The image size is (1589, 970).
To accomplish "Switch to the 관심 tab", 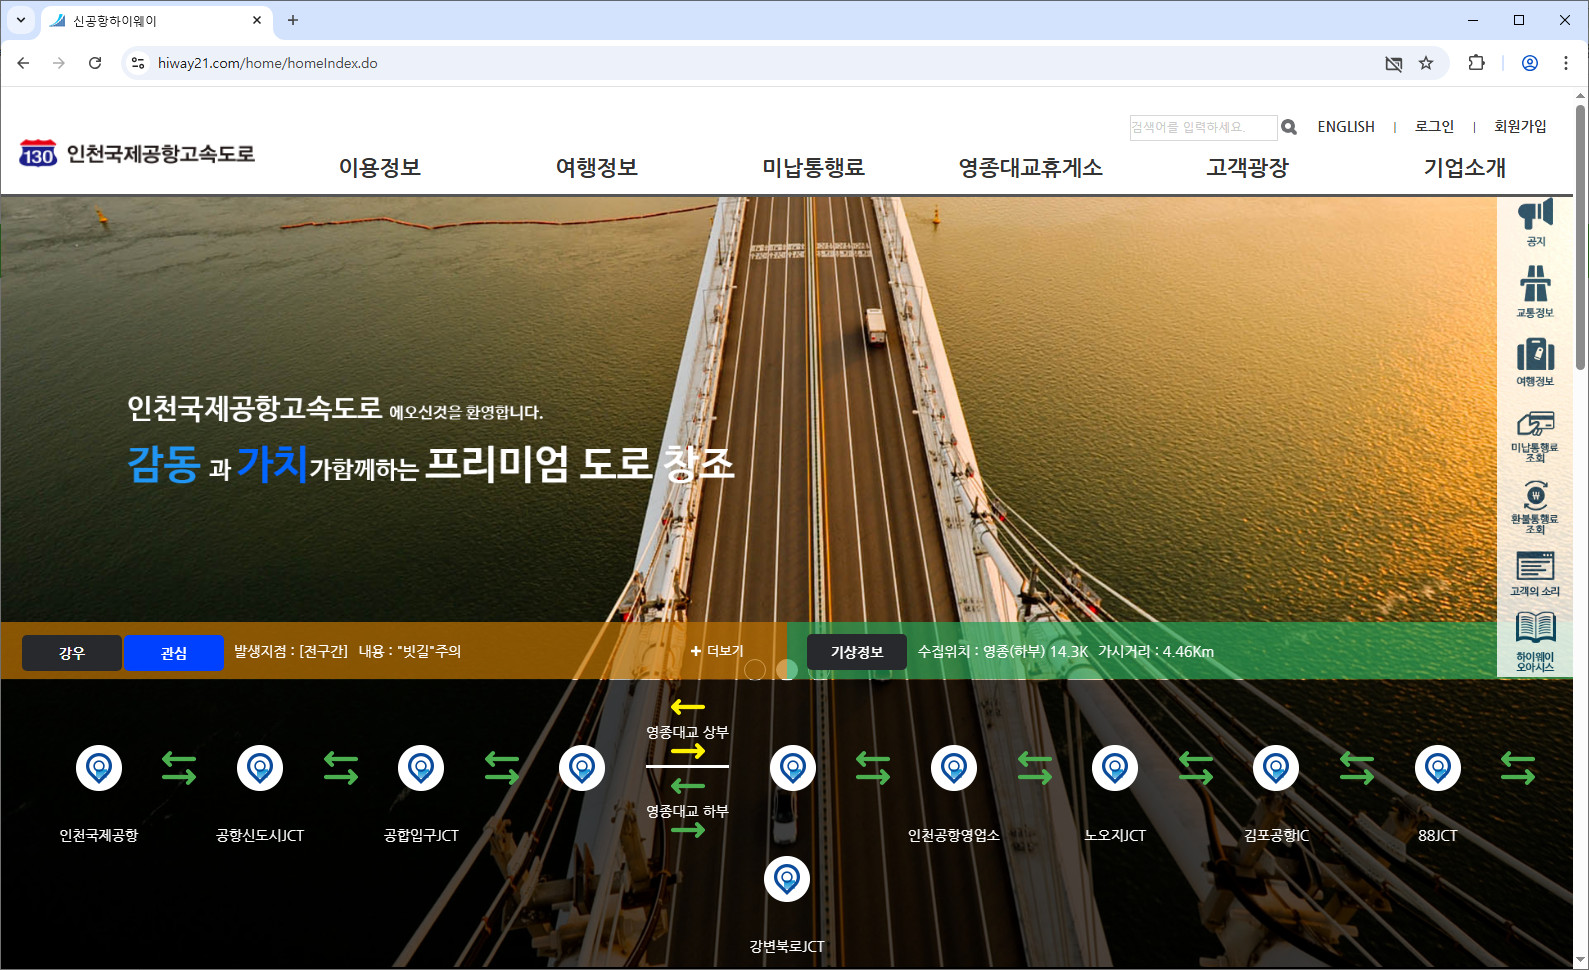I will coord(174,653).
